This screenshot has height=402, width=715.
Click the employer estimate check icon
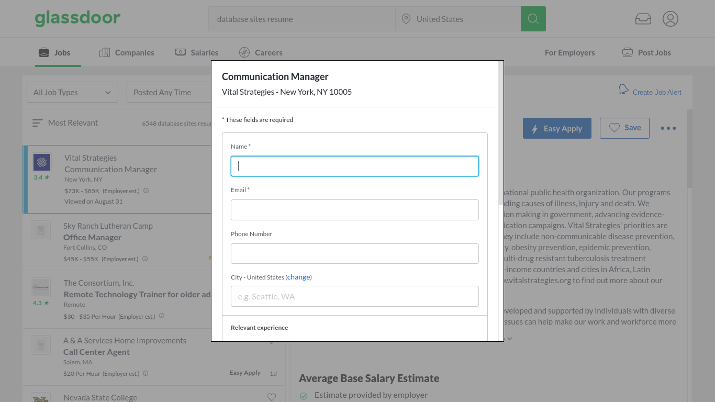[304, 396]
